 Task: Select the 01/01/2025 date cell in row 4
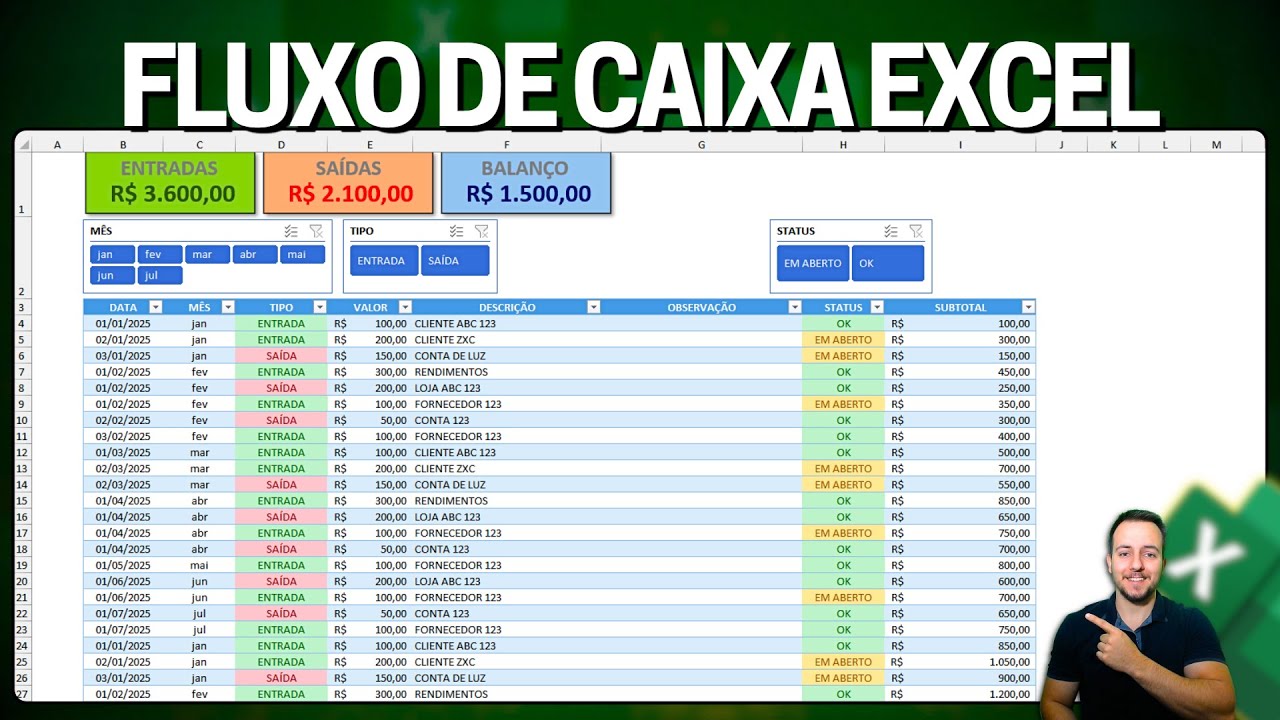[x=123, y=323]
